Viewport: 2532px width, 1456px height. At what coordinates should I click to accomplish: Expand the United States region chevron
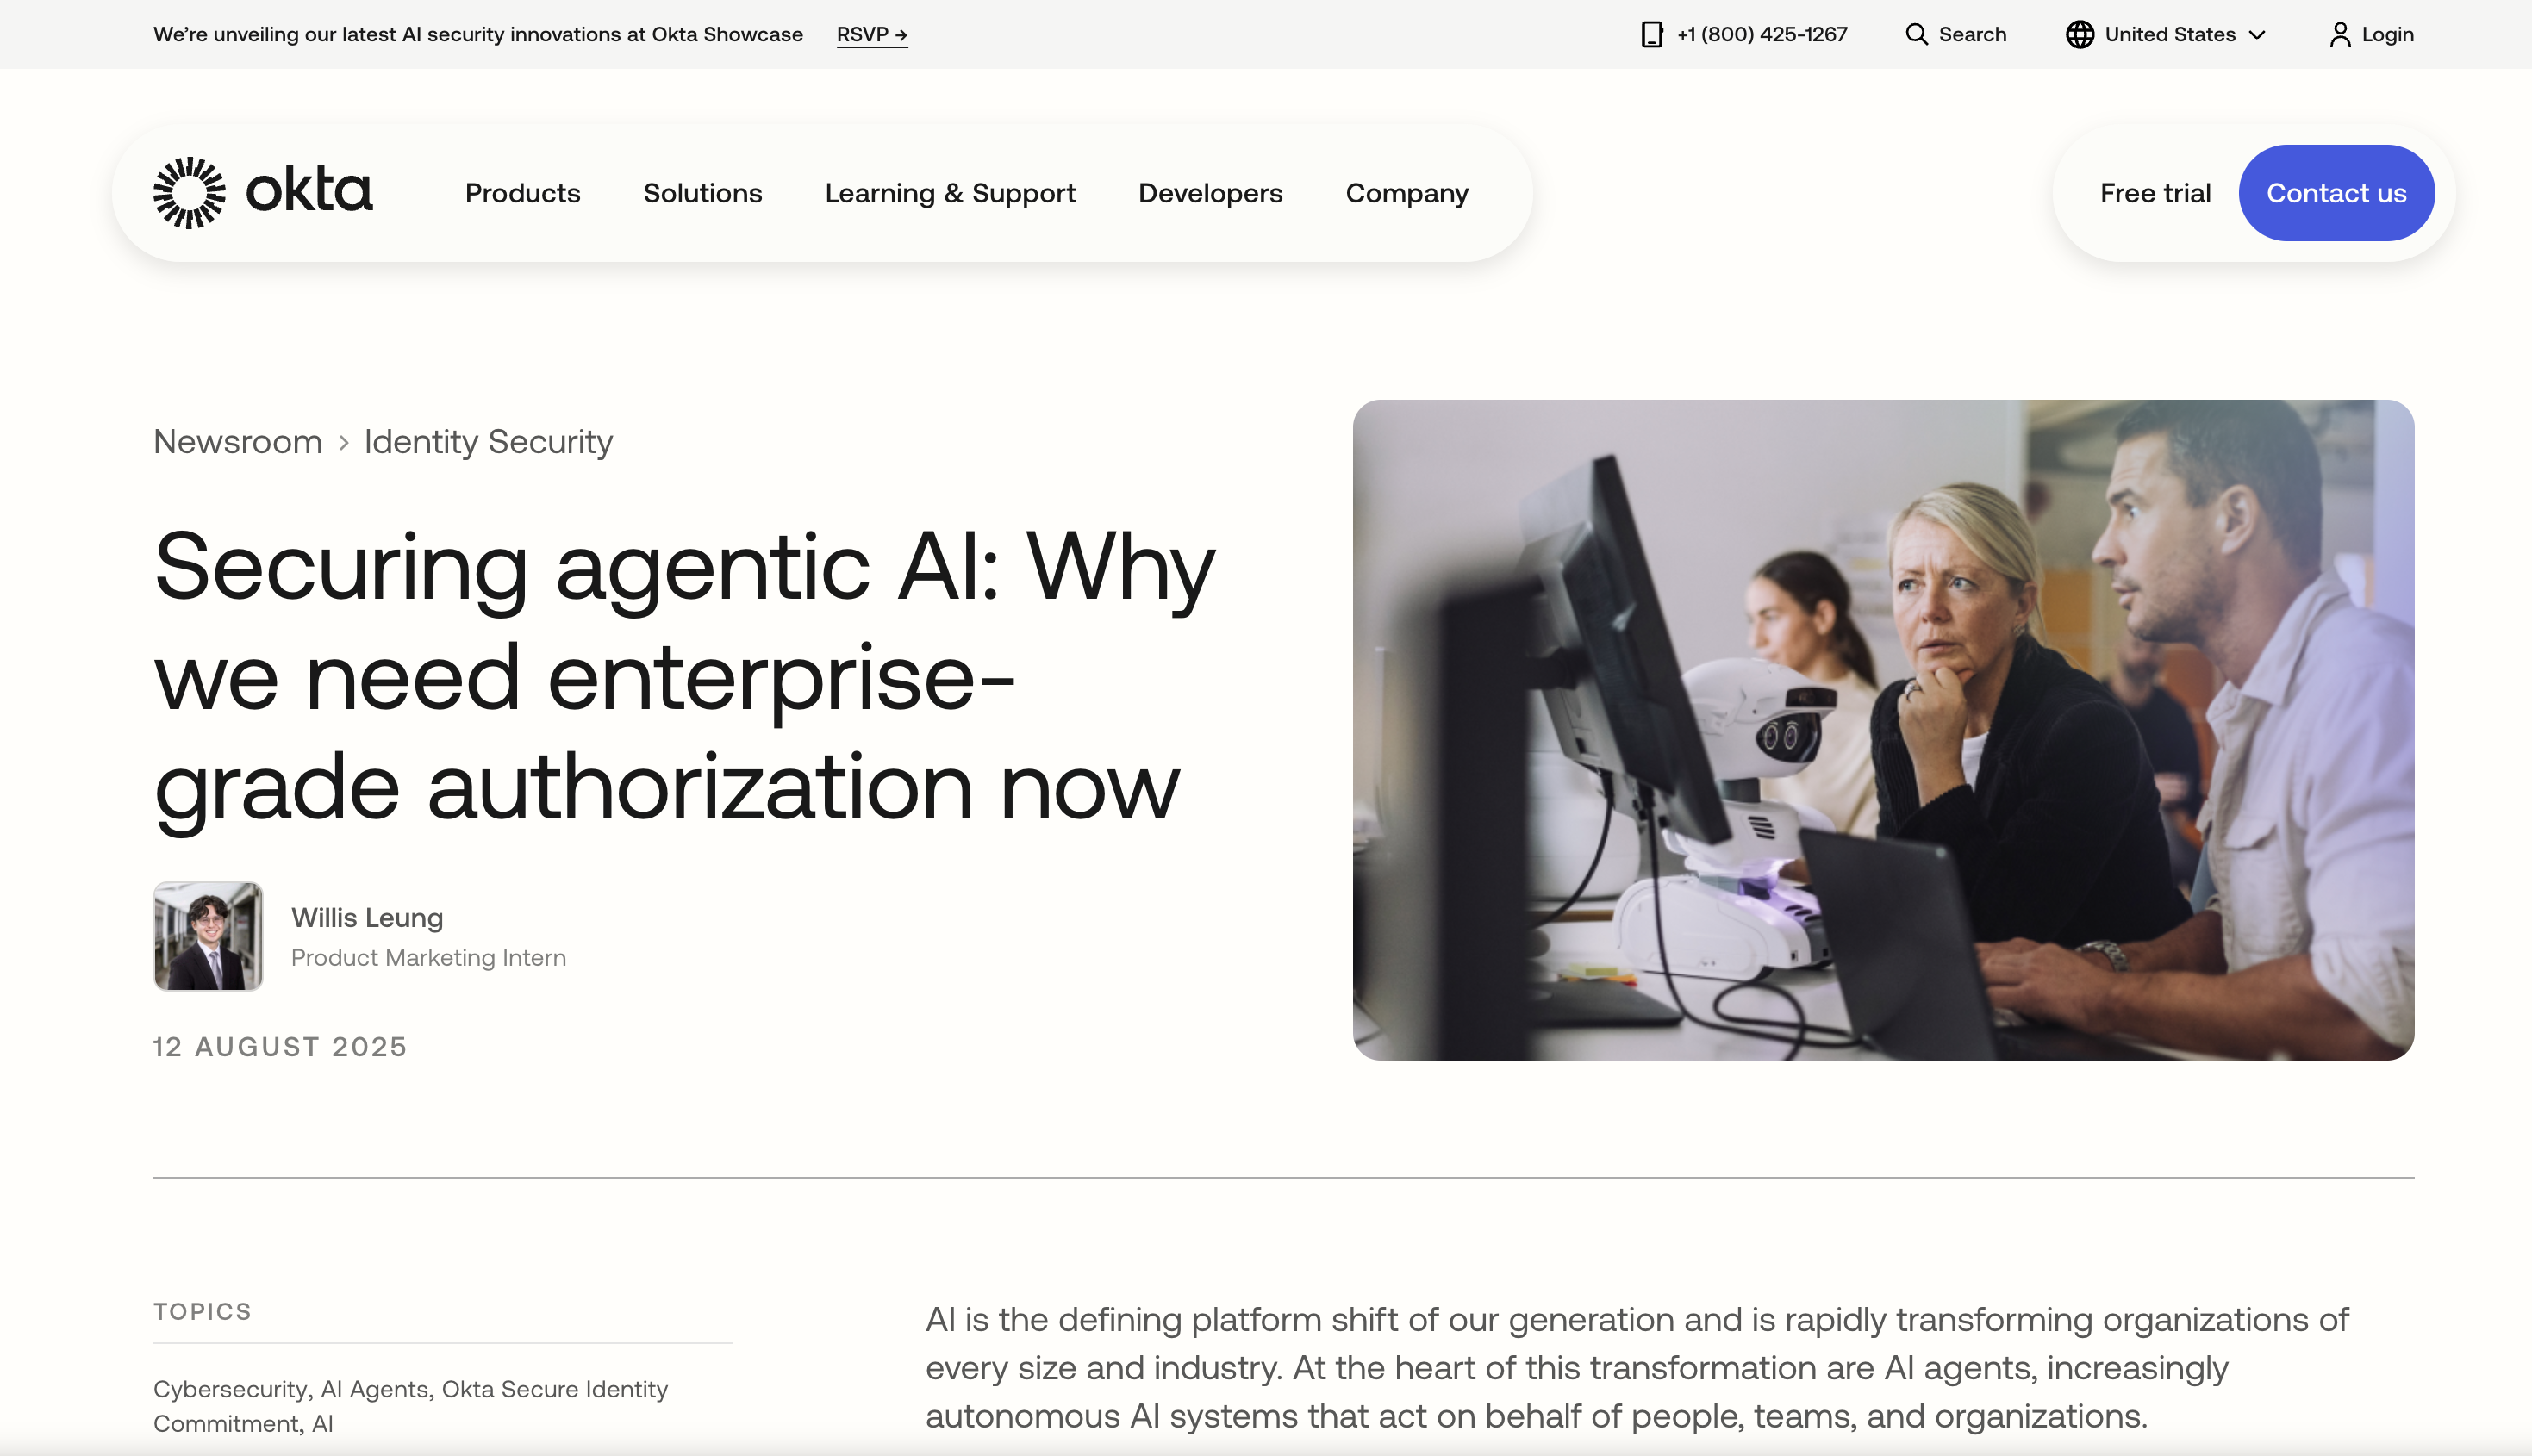pyautogui.click(x=2257, y=35)
